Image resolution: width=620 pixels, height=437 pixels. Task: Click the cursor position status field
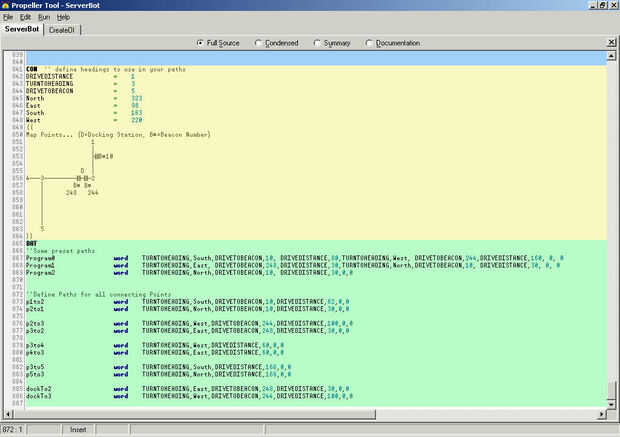point(13,429)
